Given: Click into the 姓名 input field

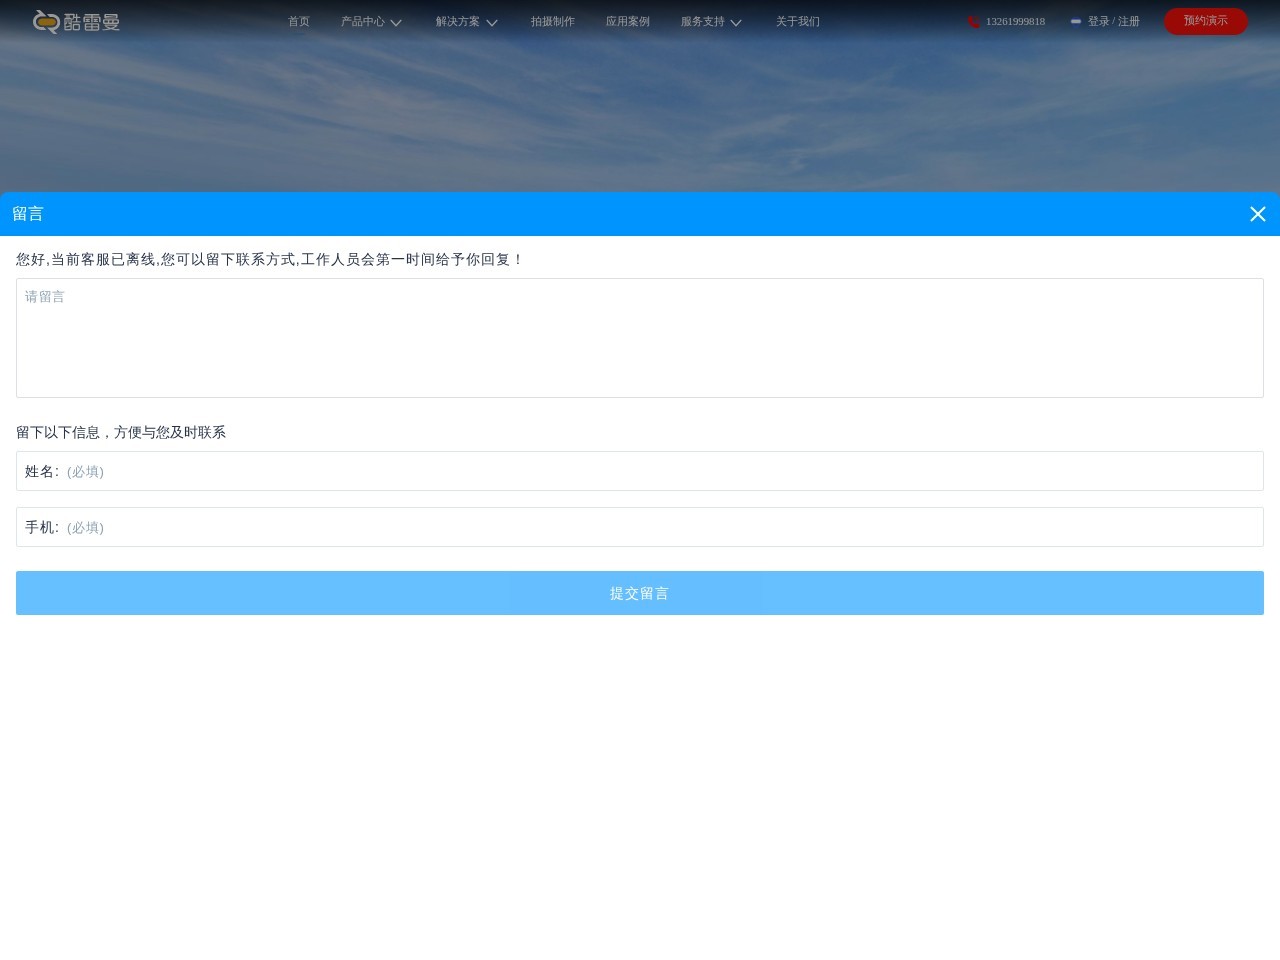Looking at the screenshot, I should (x=660, y=471).
